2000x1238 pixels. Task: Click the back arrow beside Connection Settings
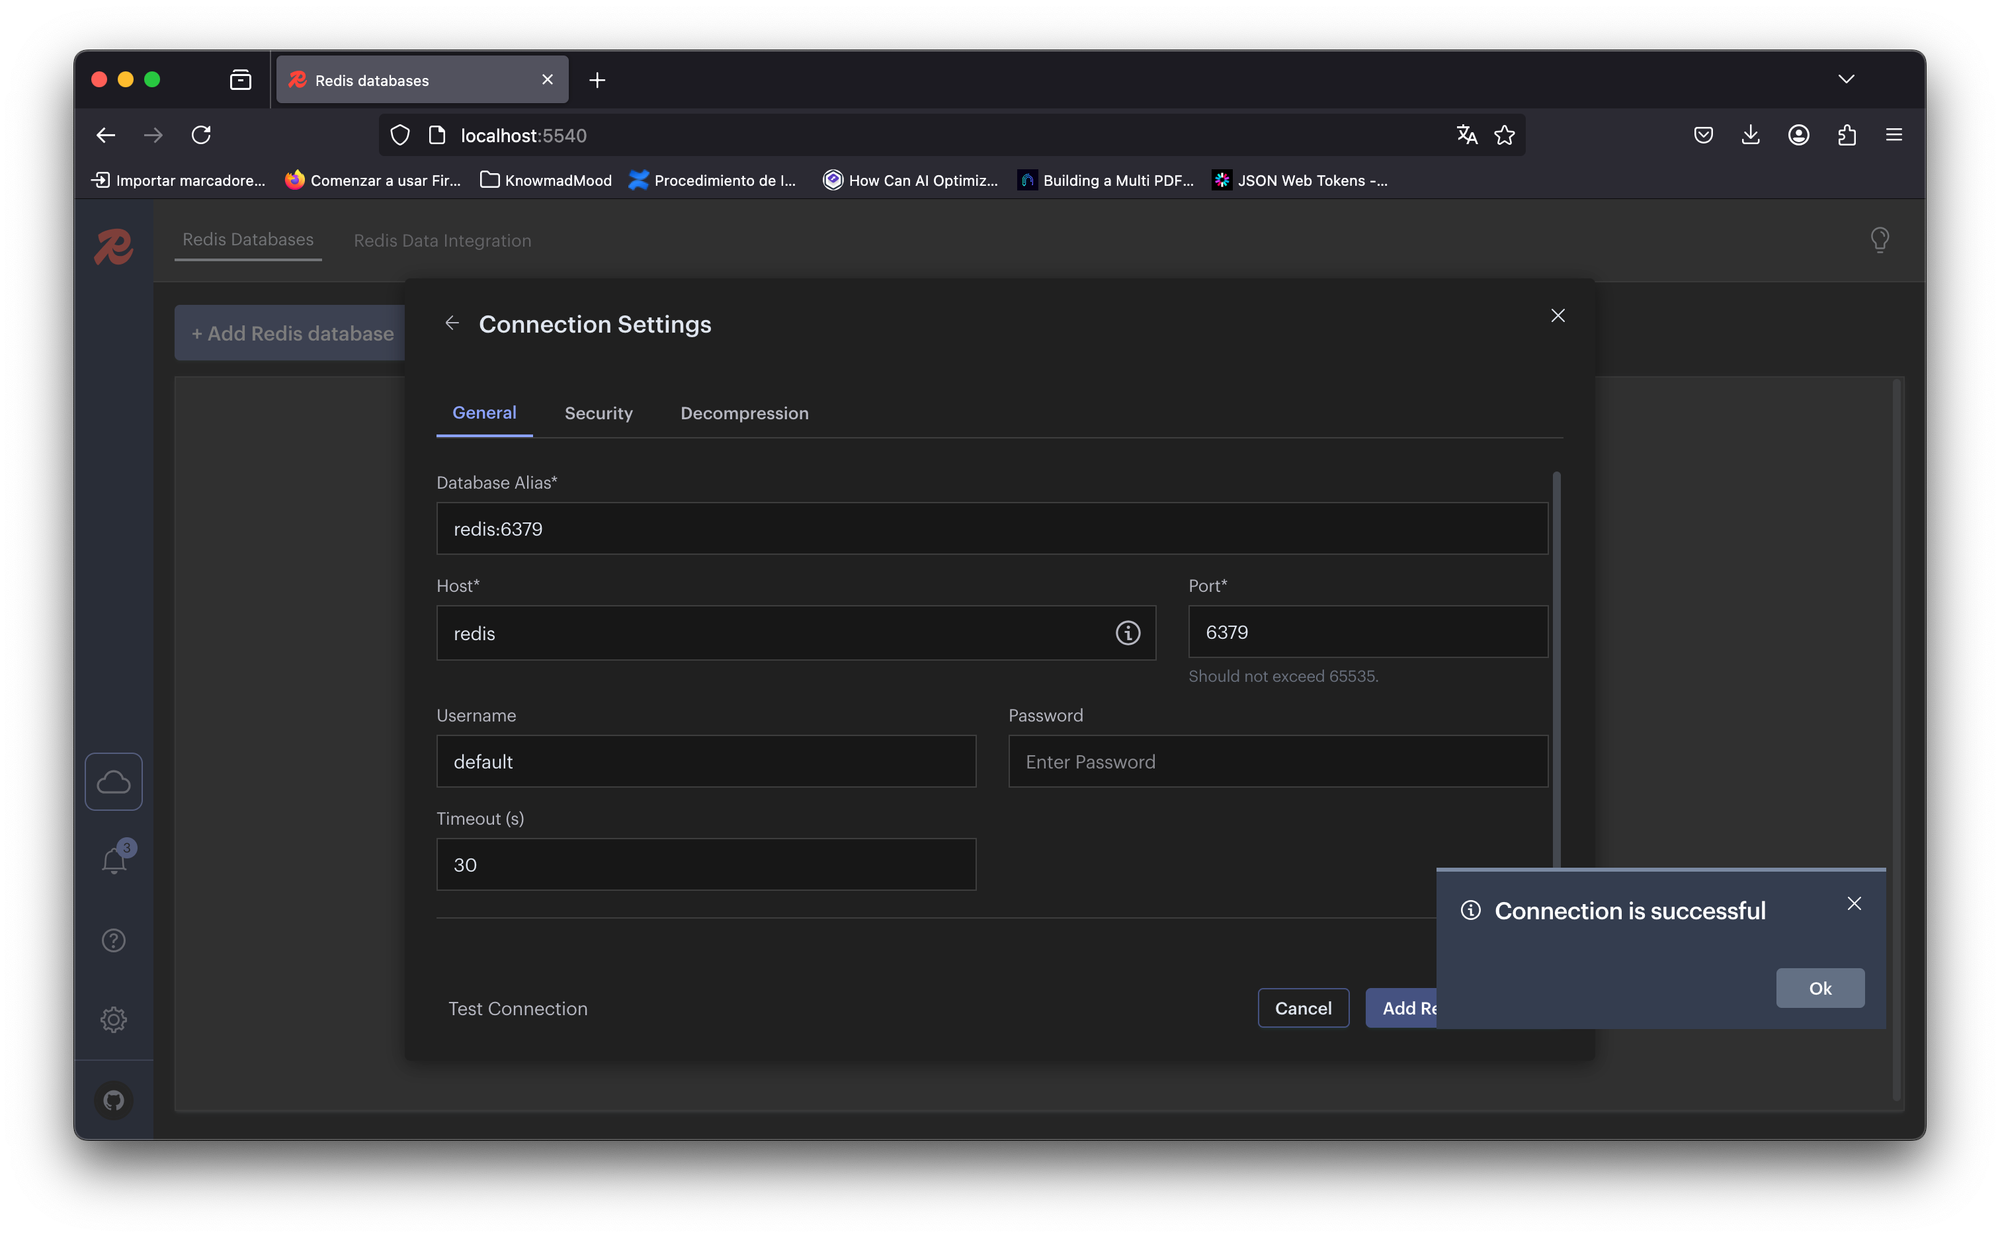(x=452, y=323)
